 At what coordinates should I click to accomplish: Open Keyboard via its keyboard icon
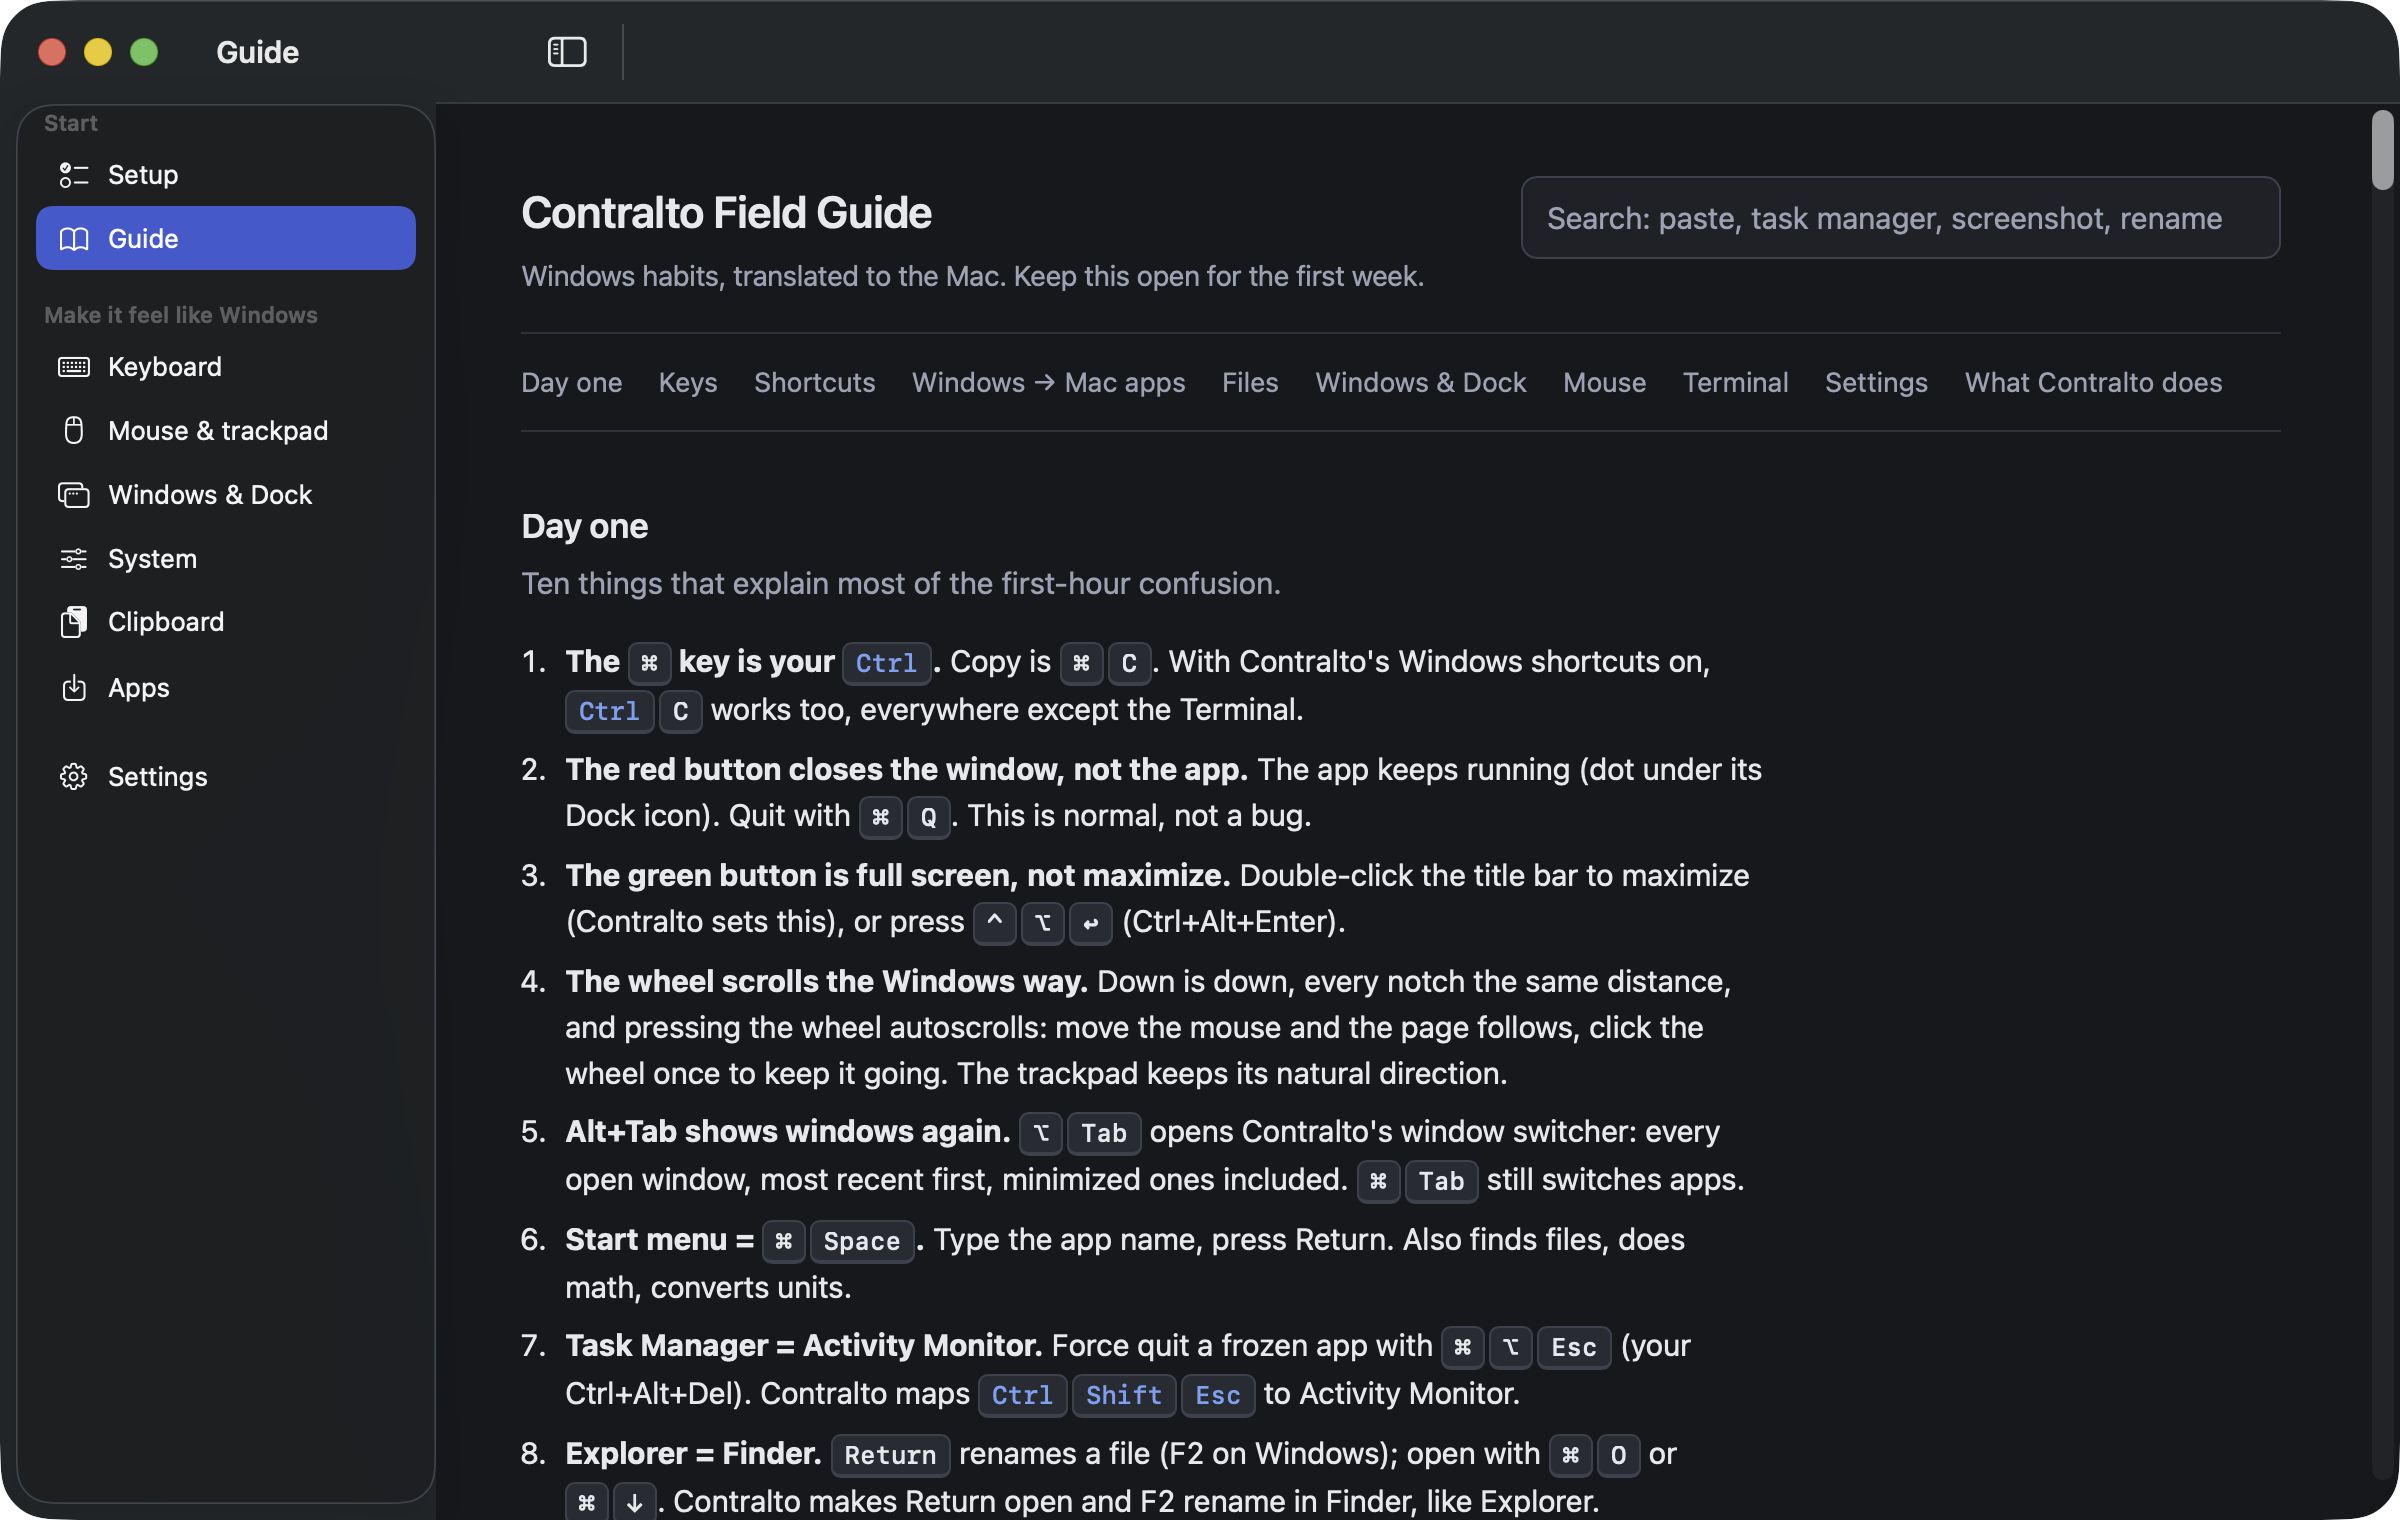[74, 367]
